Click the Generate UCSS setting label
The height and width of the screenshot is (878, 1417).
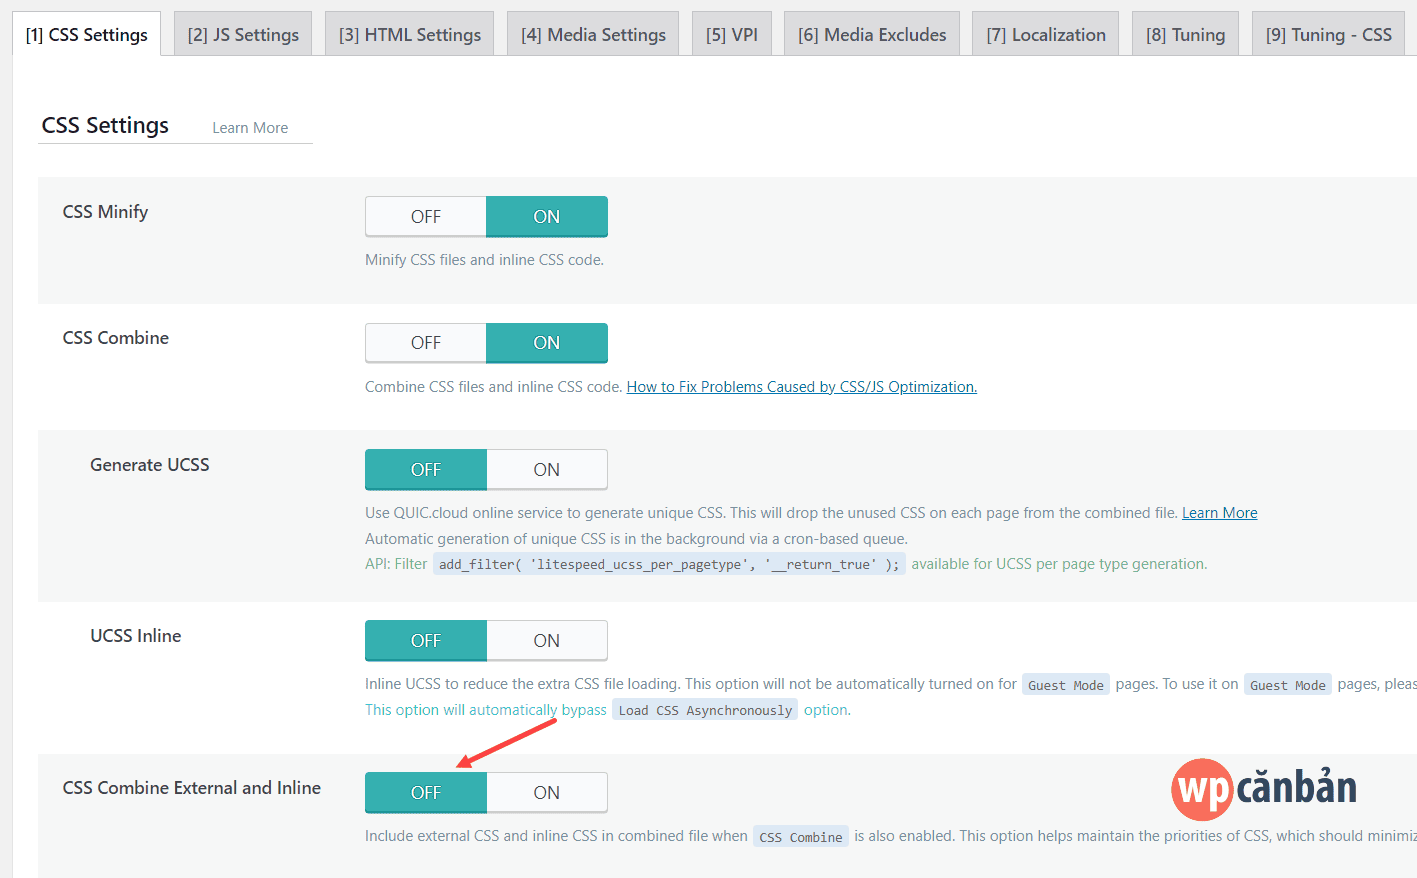coord(150,465)
